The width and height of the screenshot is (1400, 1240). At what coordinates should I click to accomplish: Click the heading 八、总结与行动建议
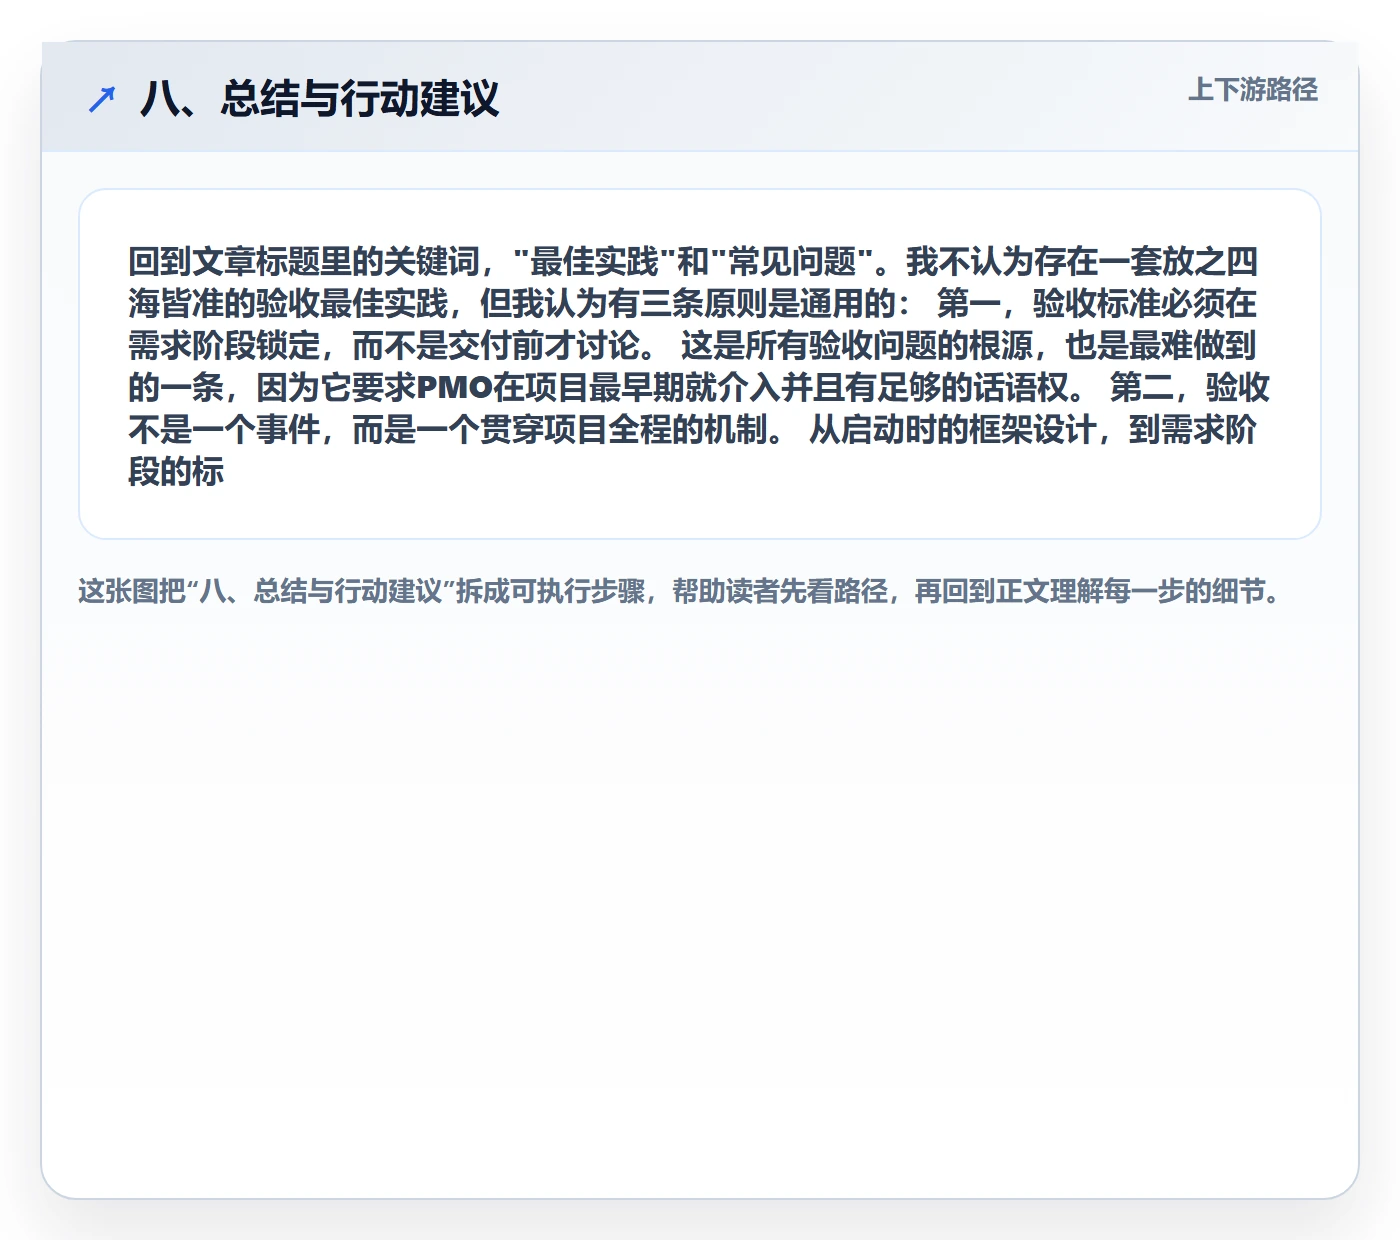click(319, 99)
